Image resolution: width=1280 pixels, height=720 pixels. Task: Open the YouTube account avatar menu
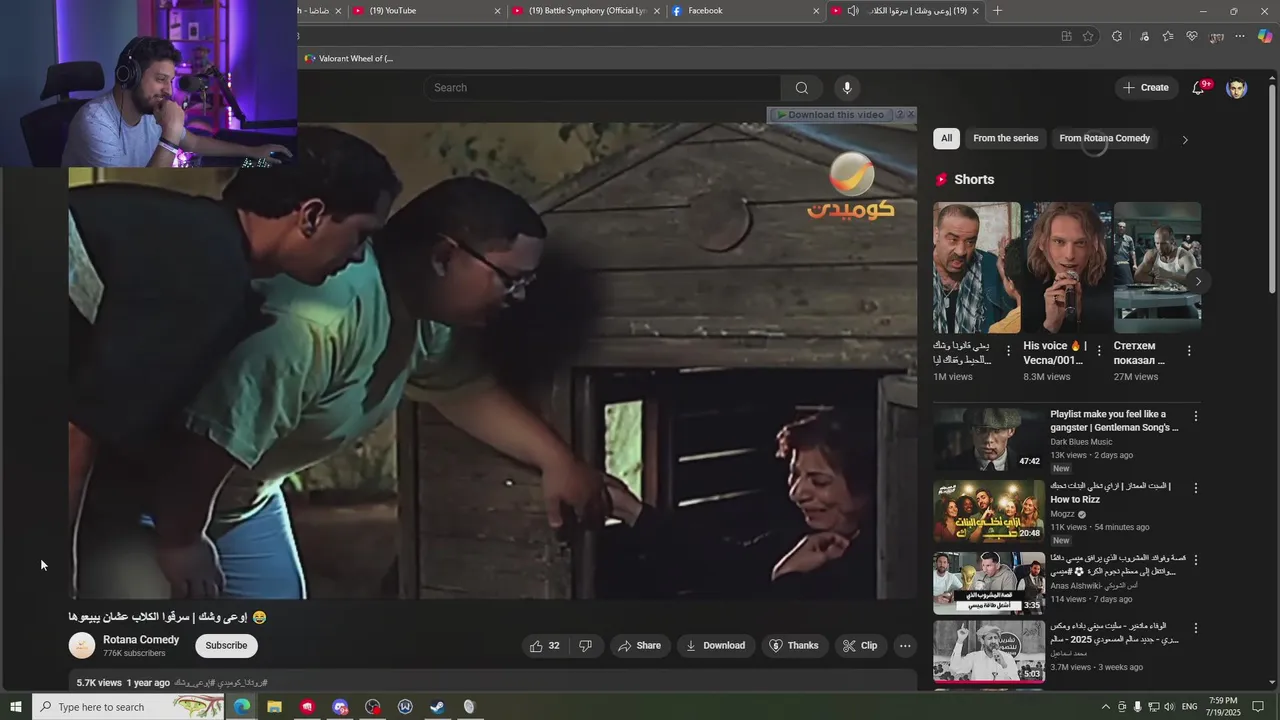pos(1237,88)
